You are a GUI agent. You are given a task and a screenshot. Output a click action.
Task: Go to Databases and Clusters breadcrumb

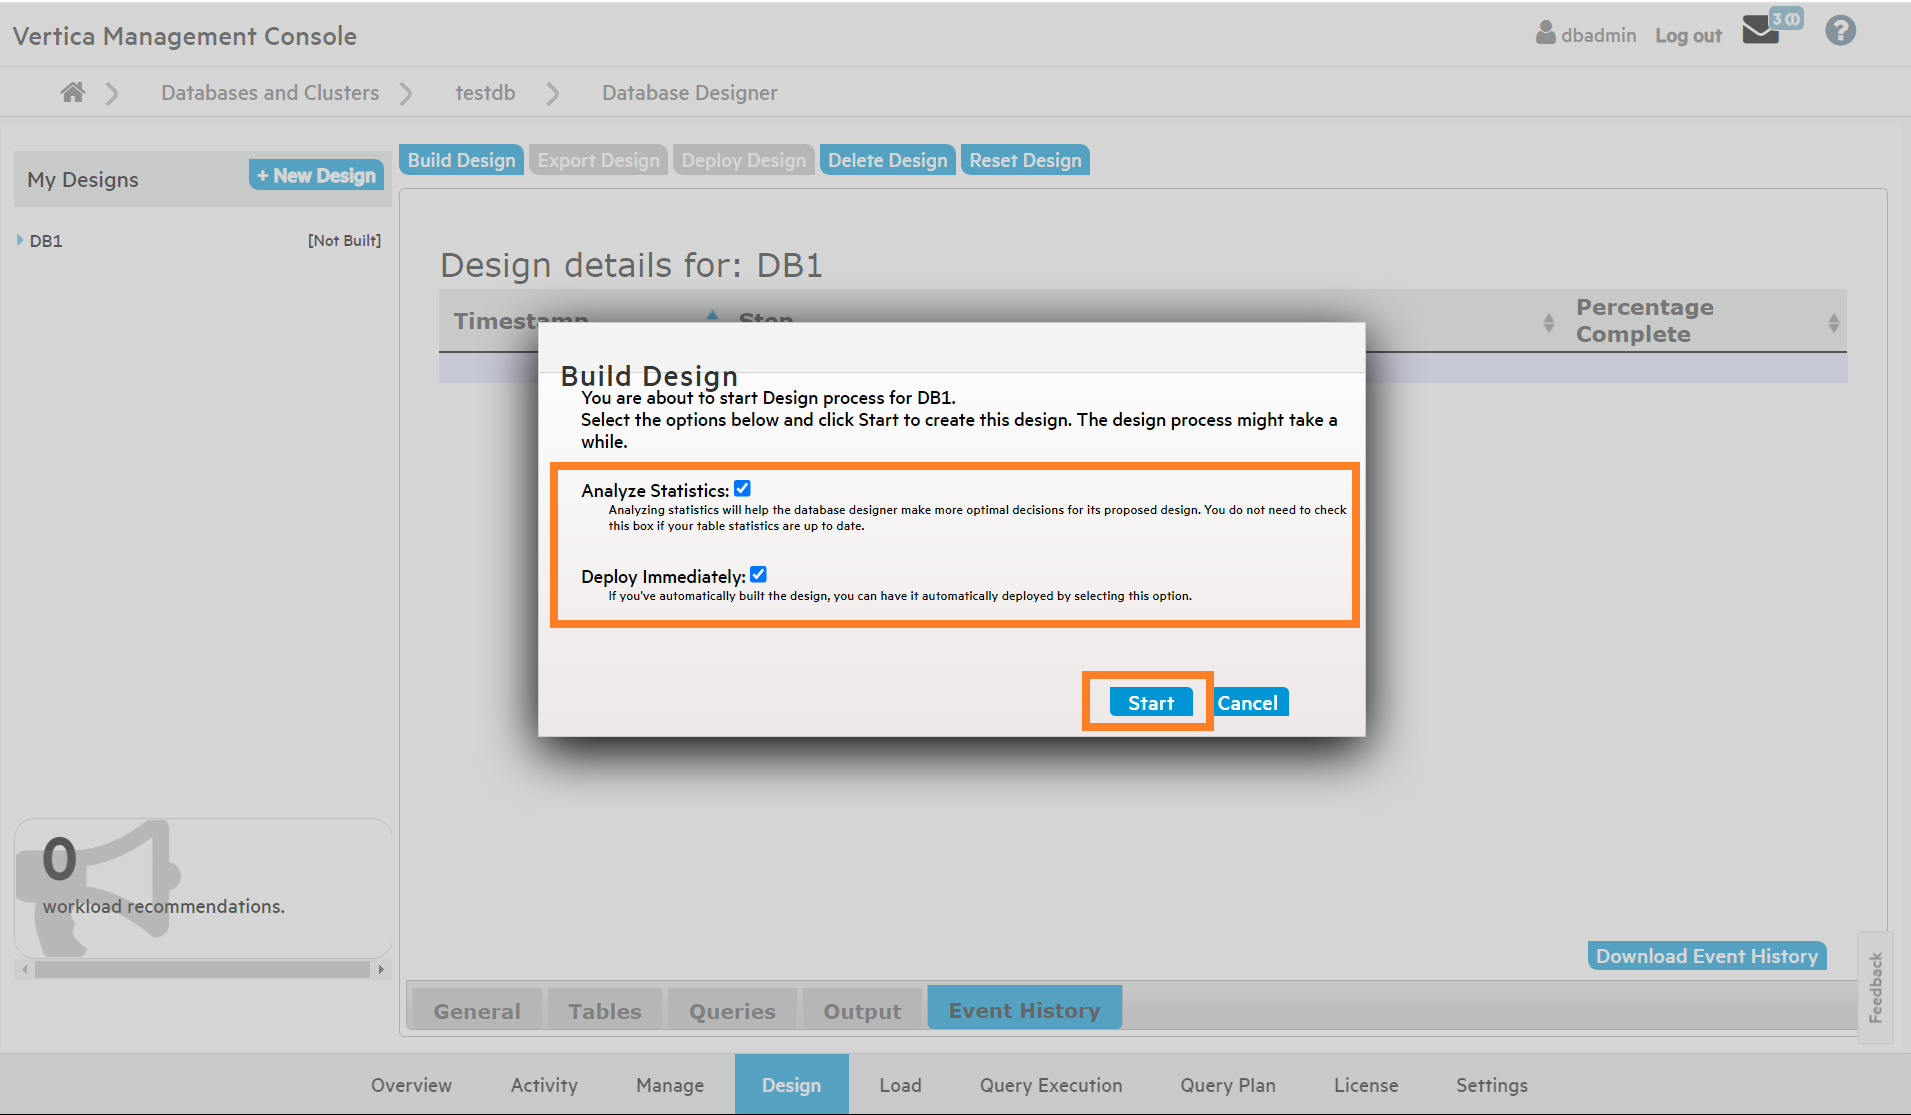tap(270, 93)
